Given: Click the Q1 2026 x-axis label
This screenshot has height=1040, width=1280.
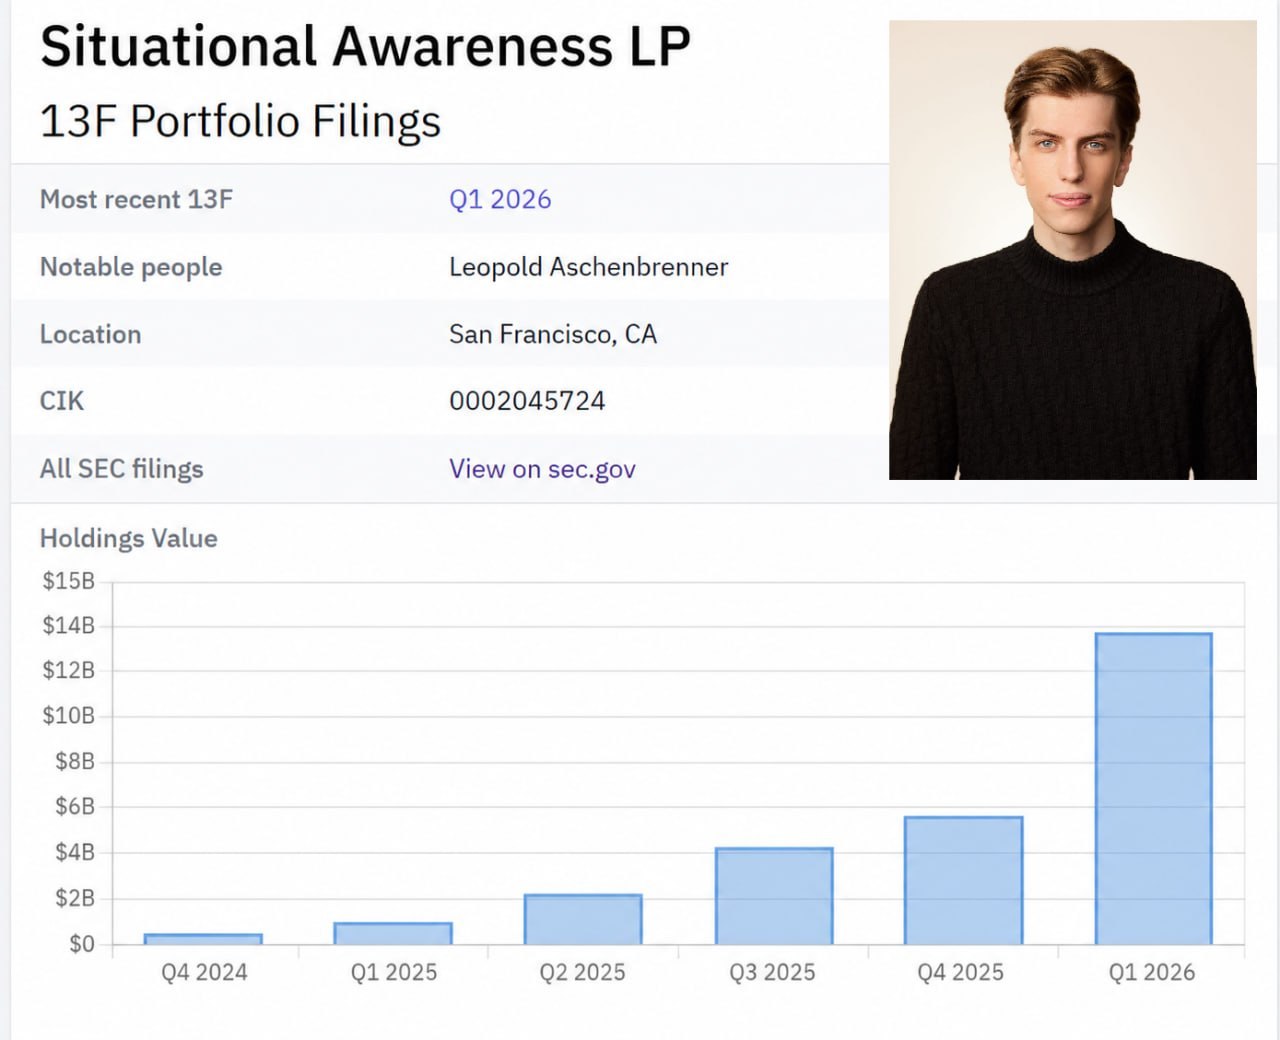Looking at the screenshot, I should pyautogui.click(x=1152, y=972).
